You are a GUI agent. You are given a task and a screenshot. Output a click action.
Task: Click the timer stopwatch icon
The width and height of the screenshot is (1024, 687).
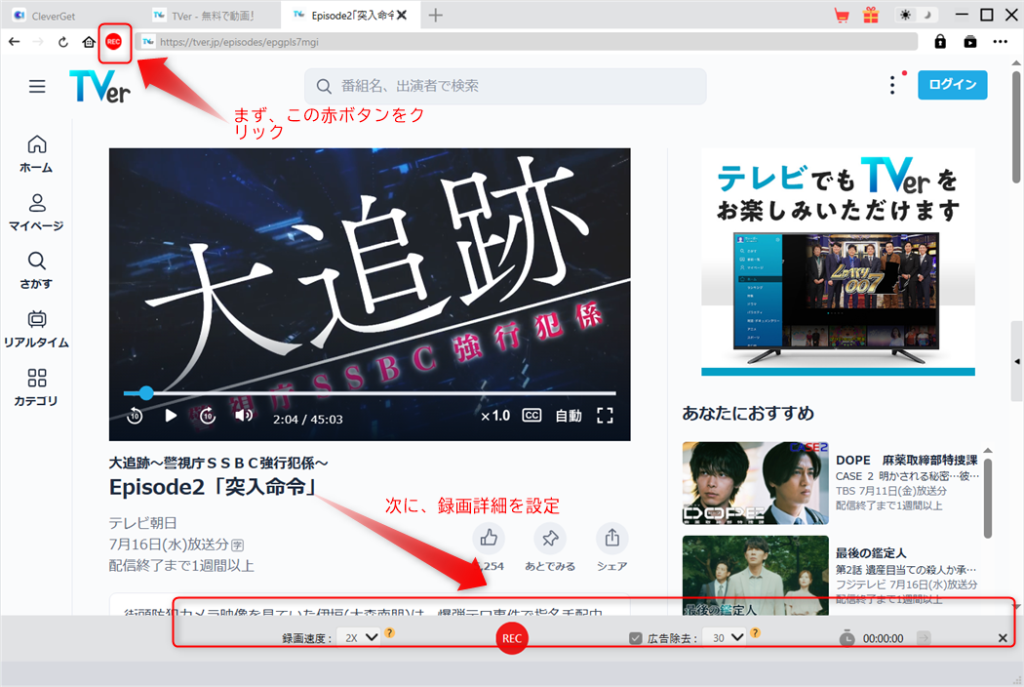pos(846,637)
